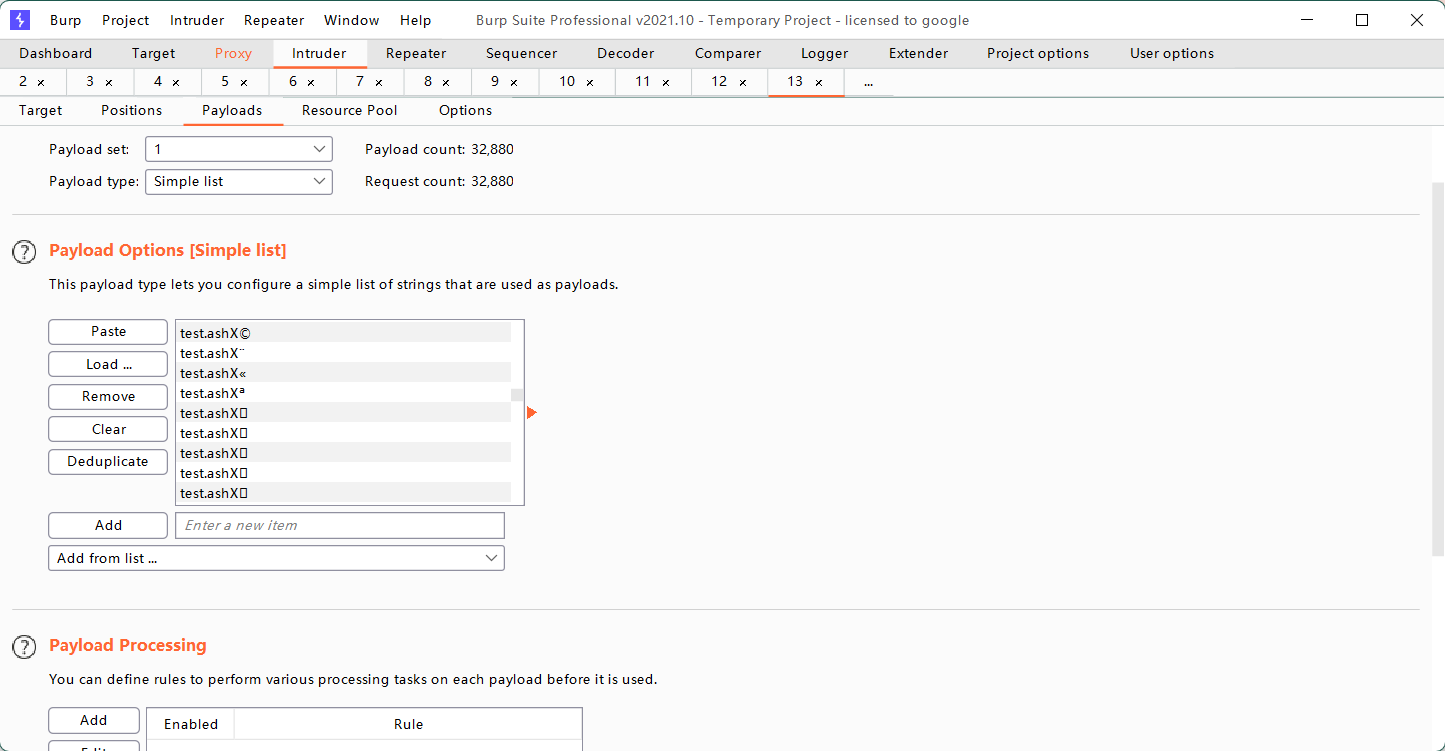The height and width of the screenshot is (751, 1445).
Task: Click the Paste button
Action: (108, 332)
